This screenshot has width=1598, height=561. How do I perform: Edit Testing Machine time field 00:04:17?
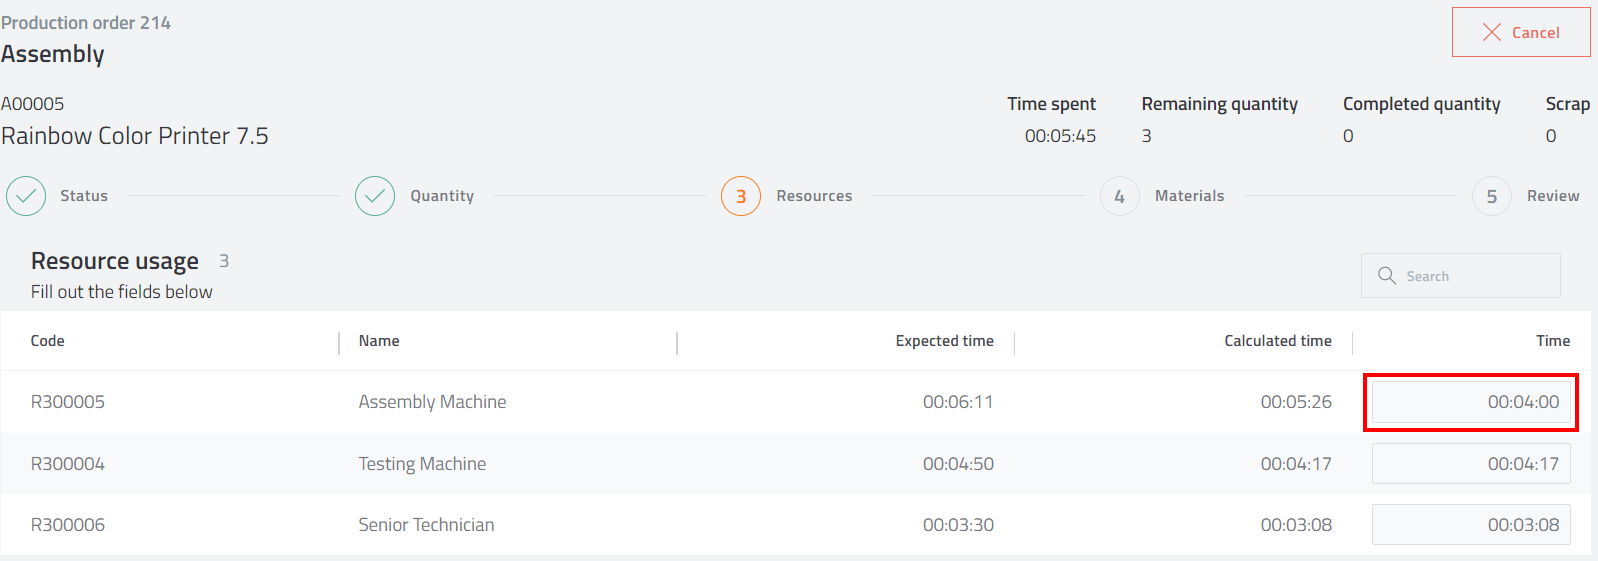[x=1471, y=464]
